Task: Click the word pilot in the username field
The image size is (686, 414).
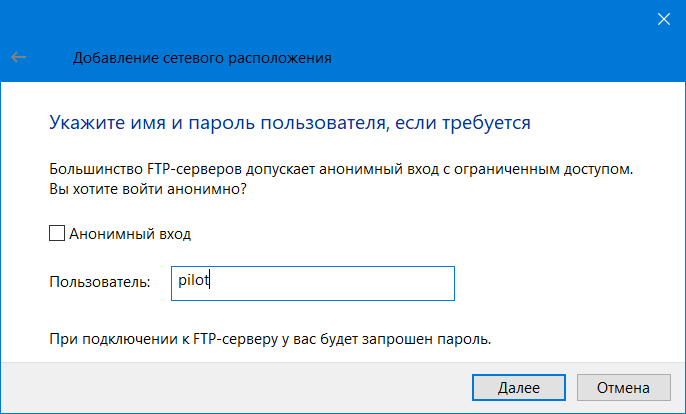Action: click(x=193, y=281)
